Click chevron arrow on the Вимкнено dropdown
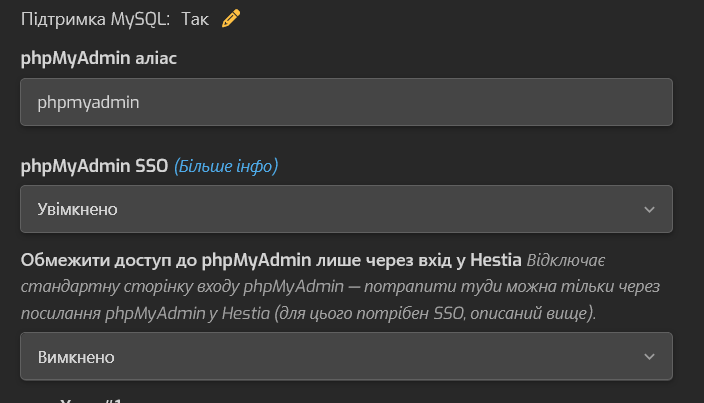 click(x=649, y=357)
